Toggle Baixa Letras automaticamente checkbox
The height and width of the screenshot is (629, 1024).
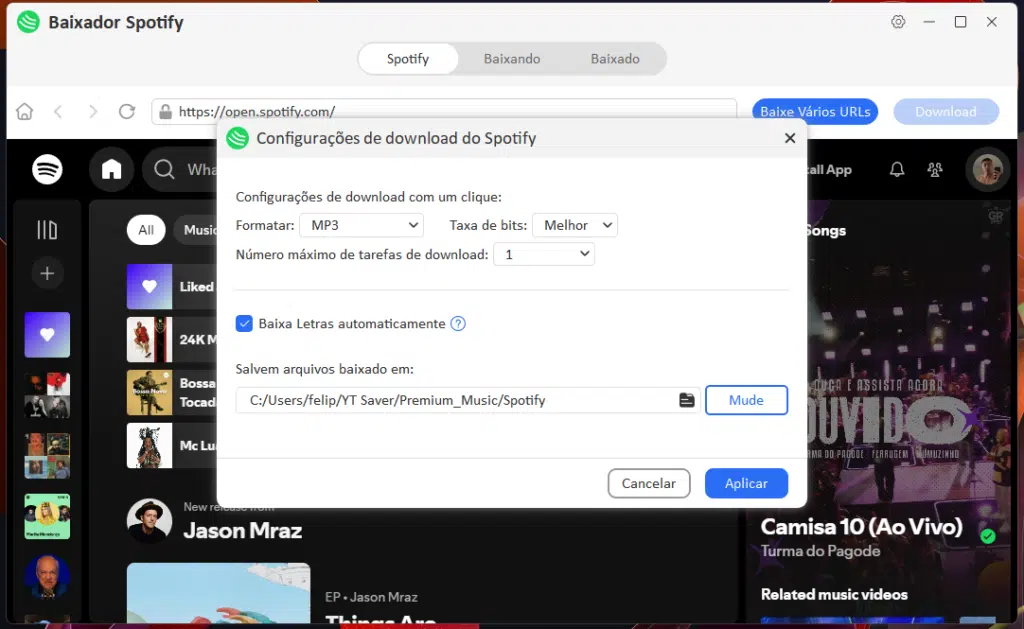(x=244, y=323)
